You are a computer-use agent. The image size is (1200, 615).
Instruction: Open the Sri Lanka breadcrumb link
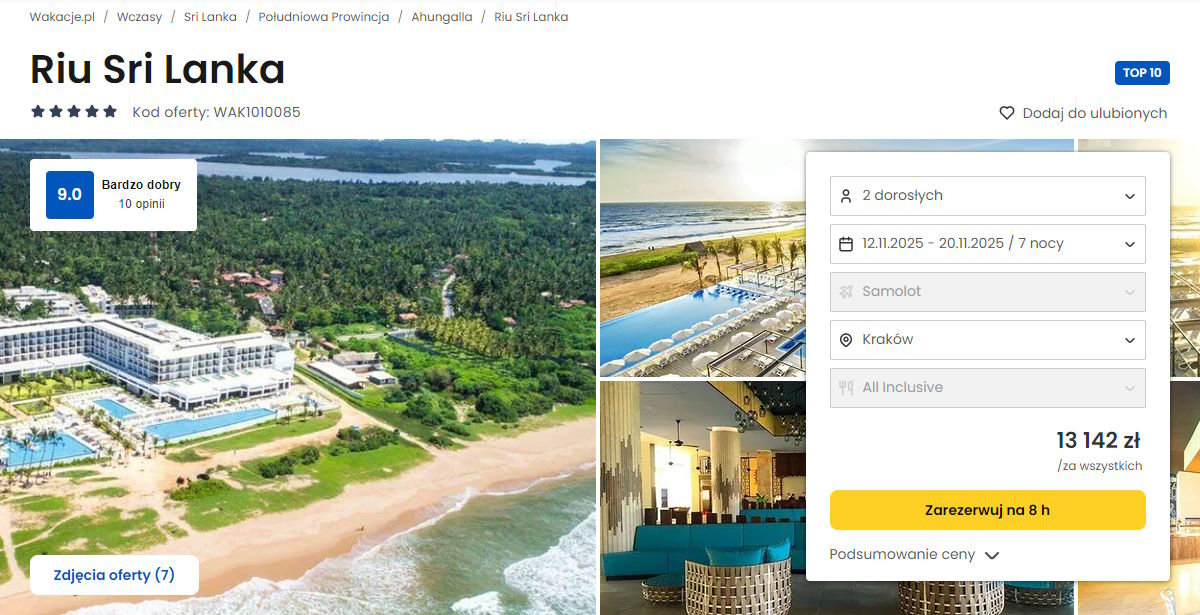210,17
